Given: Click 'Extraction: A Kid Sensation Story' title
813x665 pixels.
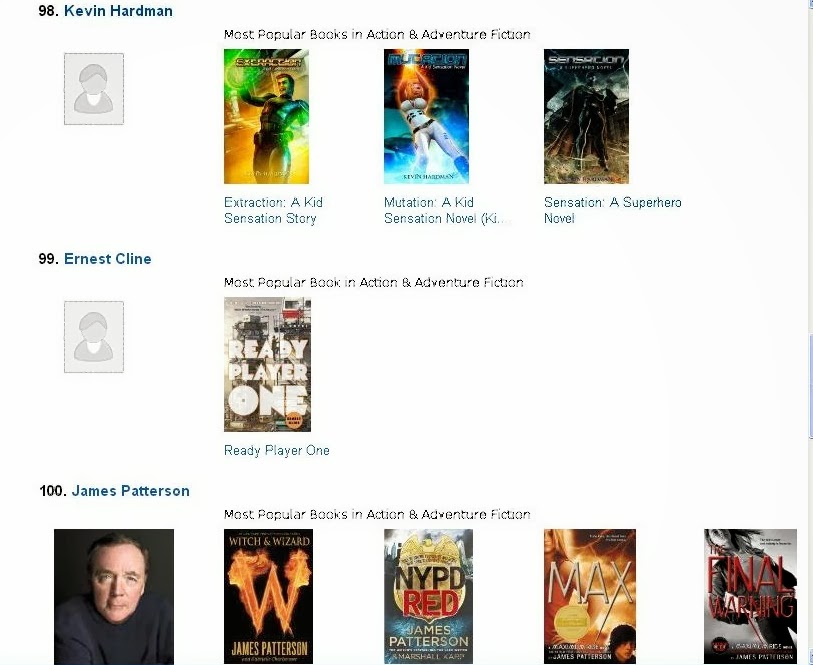Looking at the screenshot, I should (273, 210).
